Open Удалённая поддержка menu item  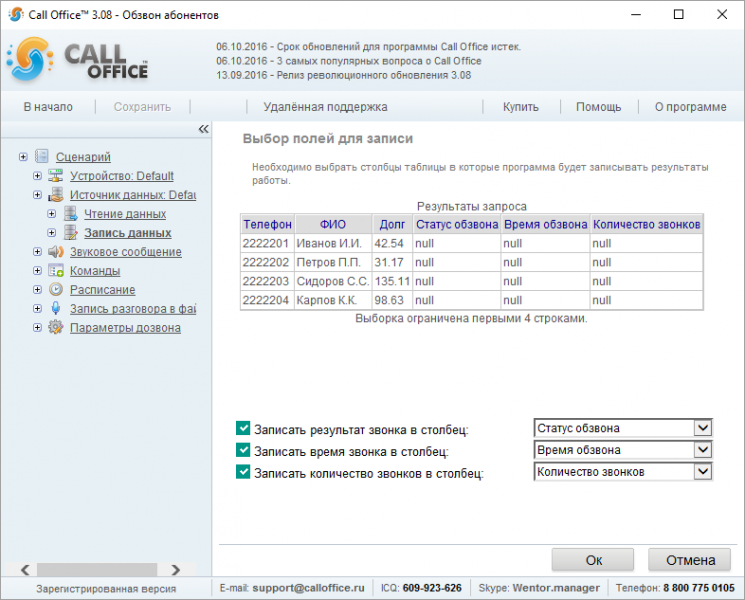coord(325,107)
